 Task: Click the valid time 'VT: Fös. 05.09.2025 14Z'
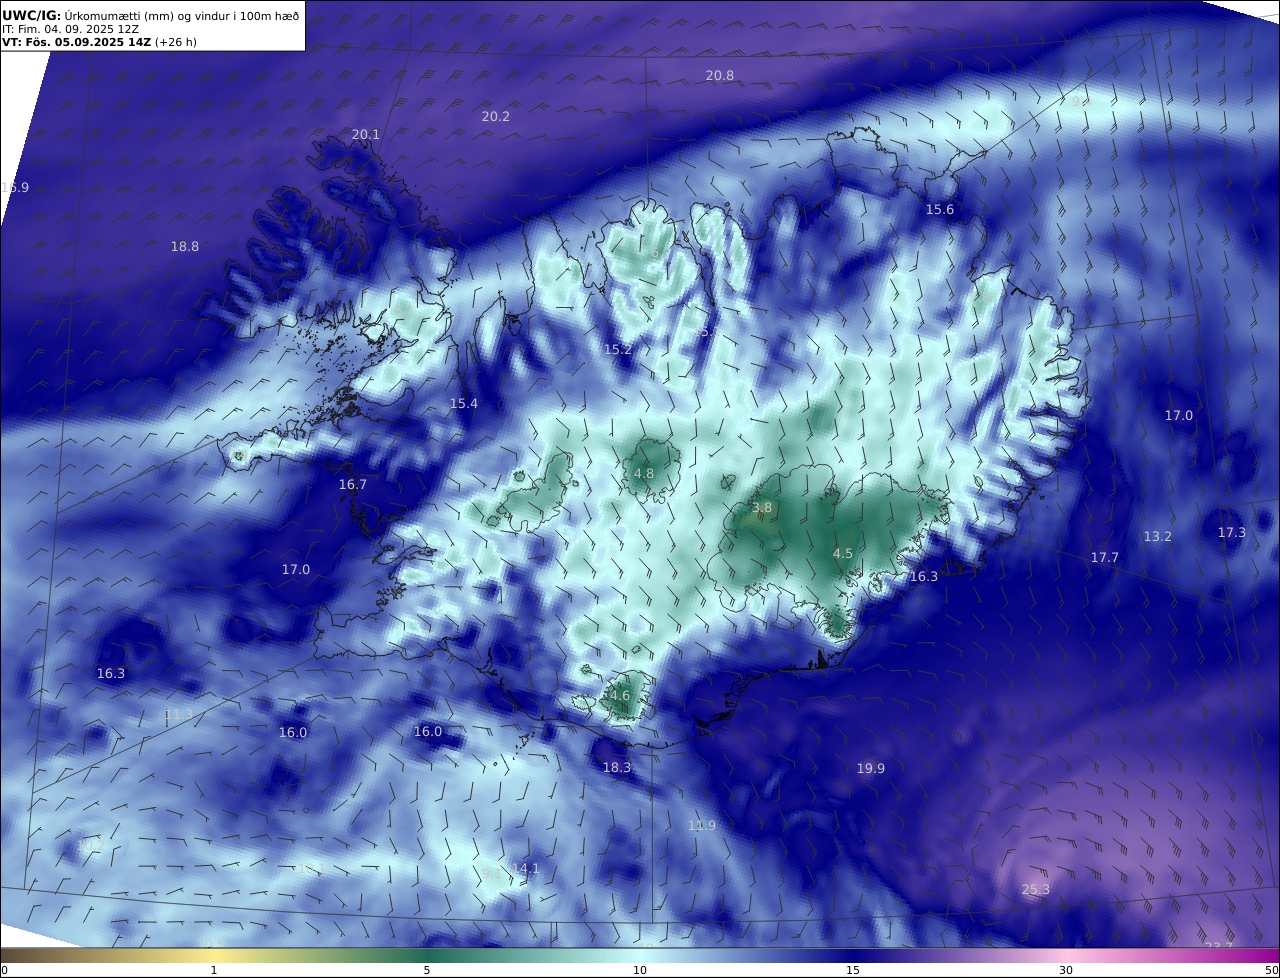[x=76, y=42]
